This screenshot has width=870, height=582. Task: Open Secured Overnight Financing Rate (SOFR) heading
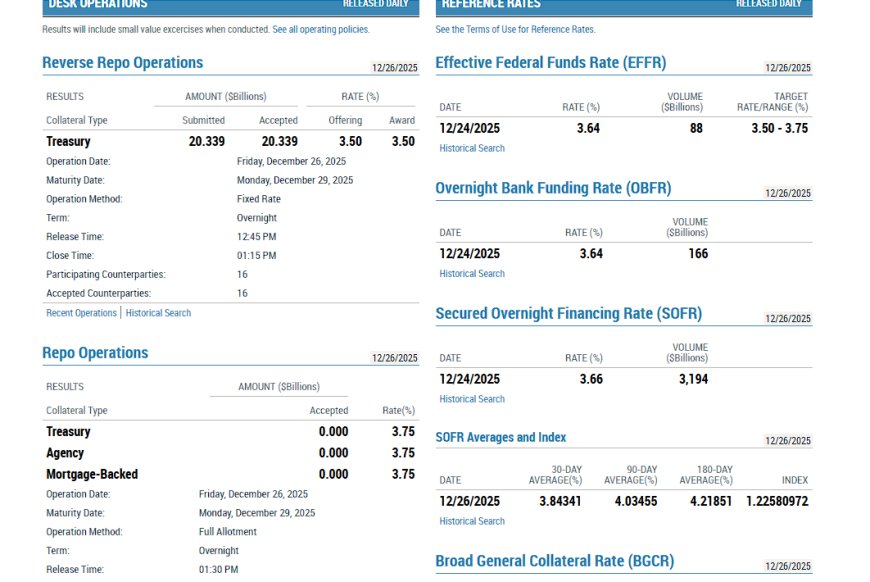569,313
